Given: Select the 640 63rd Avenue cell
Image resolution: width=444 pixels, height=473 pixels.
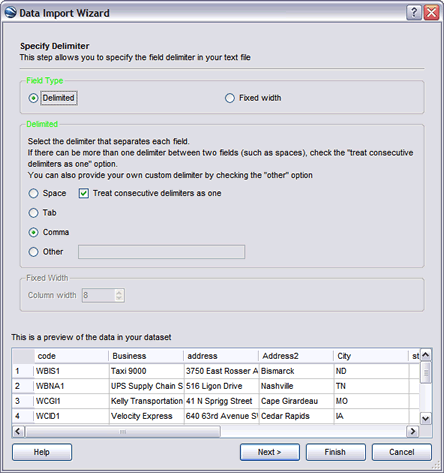Looking at the screenshot, I should (221, 416).
